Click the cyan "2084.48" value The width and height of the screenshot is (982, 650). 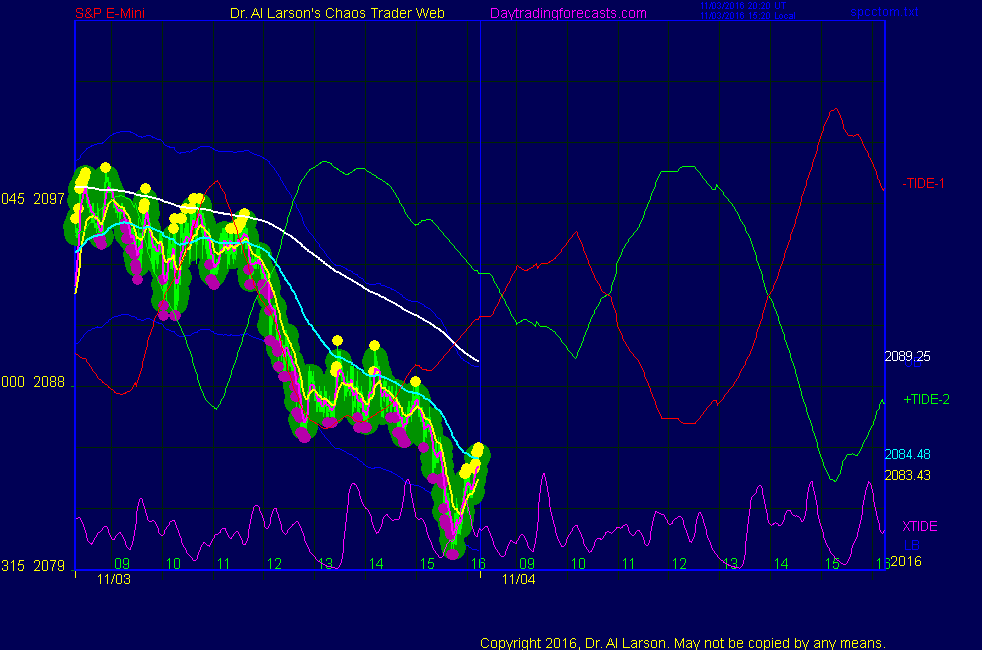point(907,455)
